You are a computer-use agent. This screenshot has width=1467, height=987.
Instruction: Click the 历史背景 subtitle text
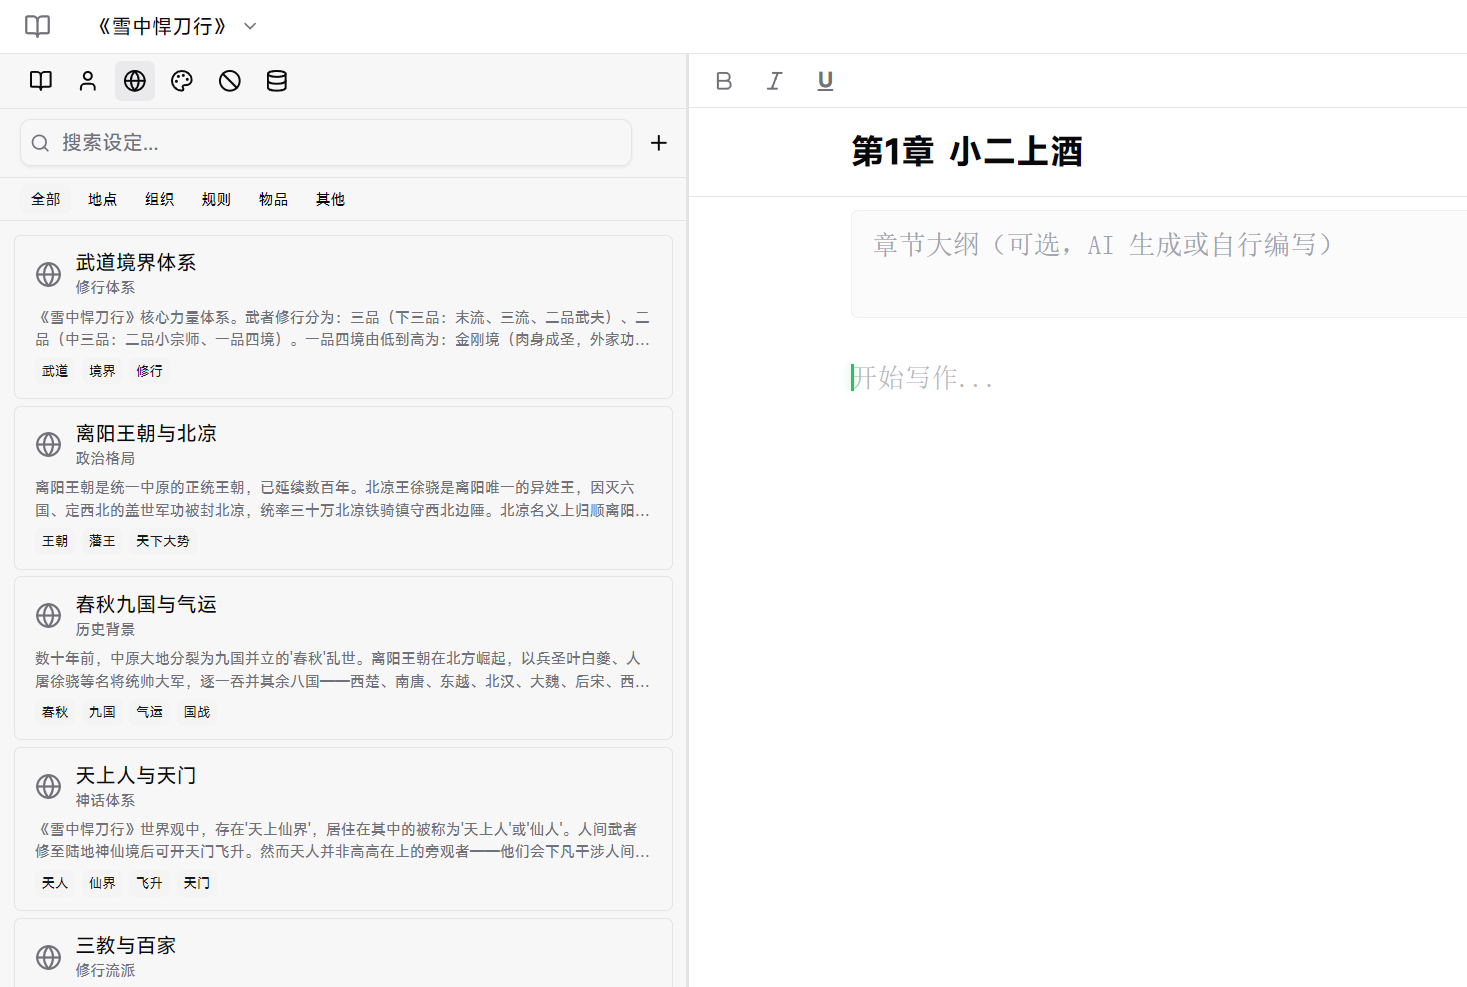coord(105,629)
